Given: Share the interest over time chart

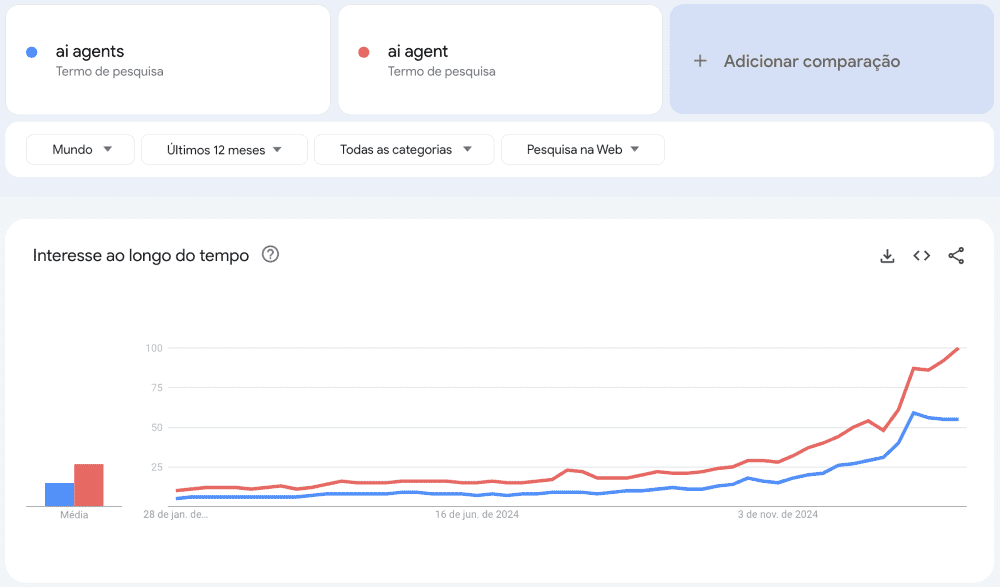Looking at the screenshot, I should click(956, 256).
